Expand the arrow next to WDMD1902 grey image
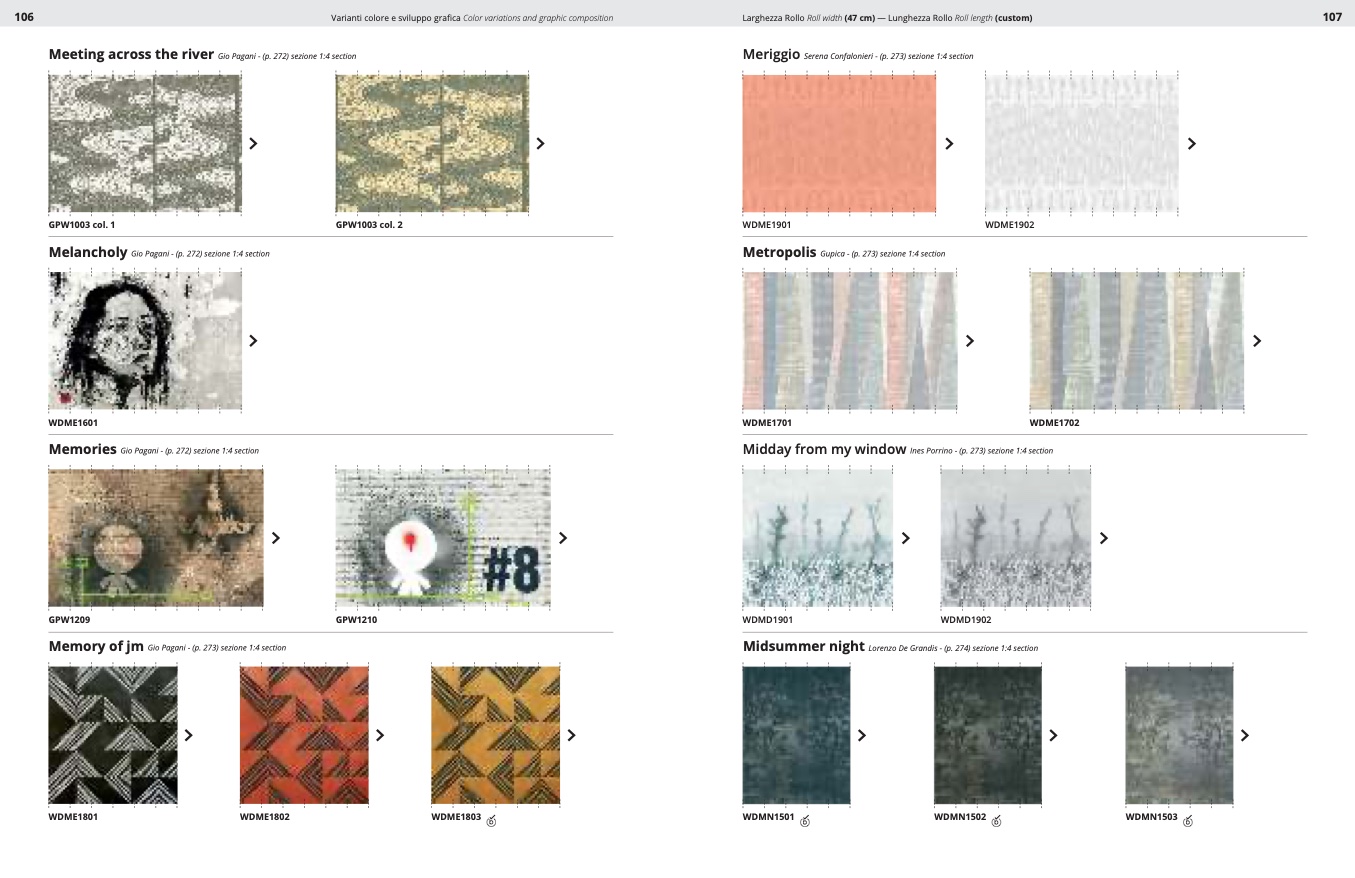The width and height of the screenshot is (1355, 878). [1104, 538]
